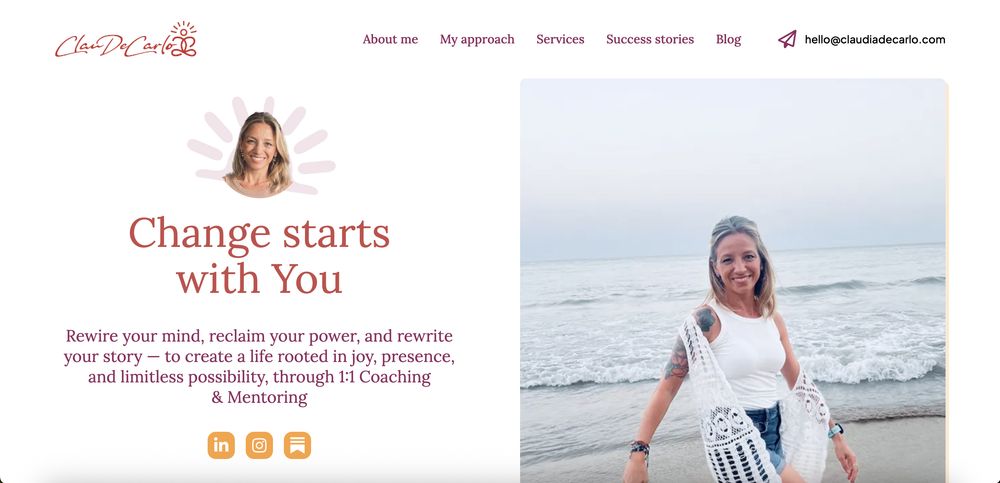The height and width of the screenshot is (483, 1000).
Task: Open the Instagram social icon
Action: [259, 445]
